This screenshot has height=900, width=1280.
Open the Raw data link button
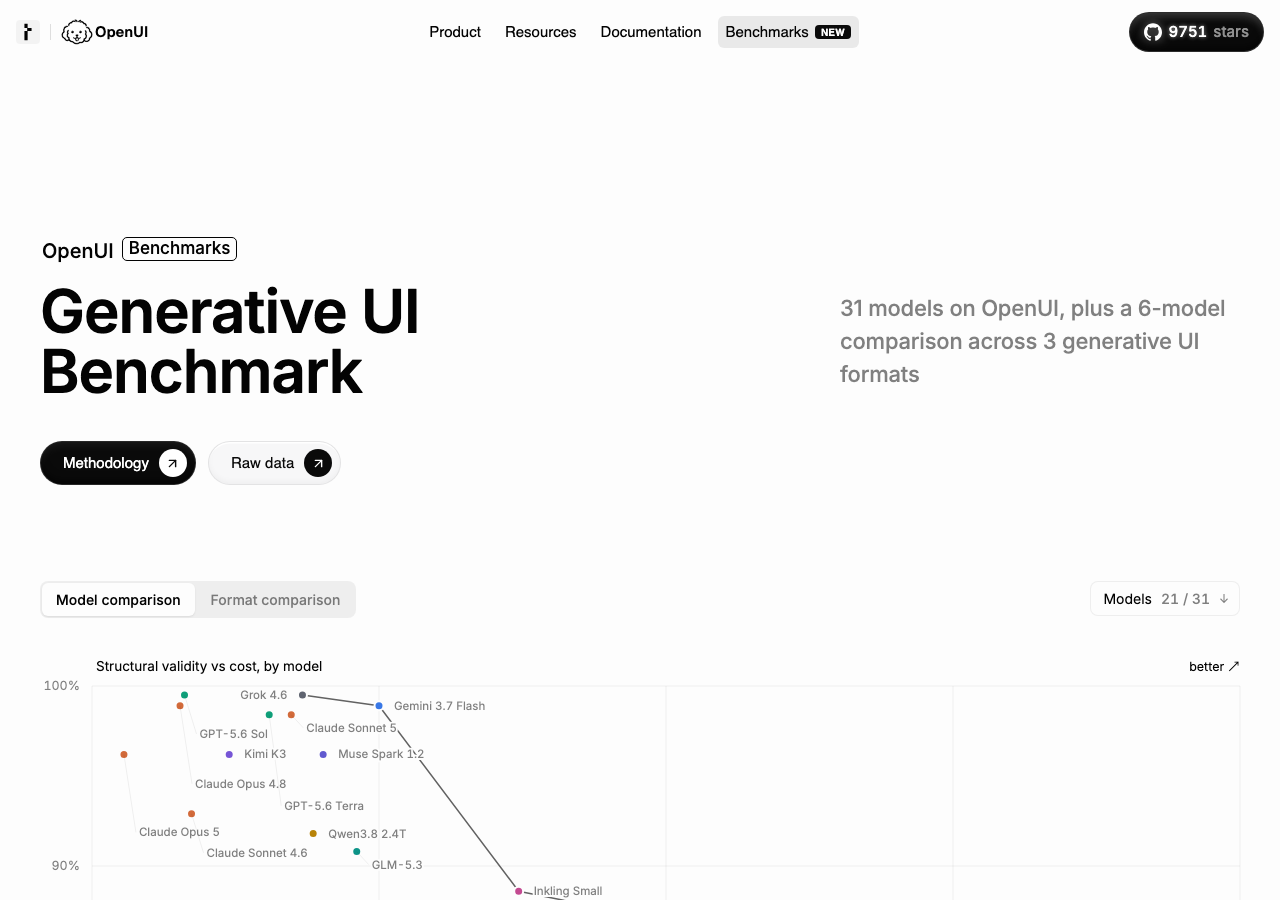(275, 463)
